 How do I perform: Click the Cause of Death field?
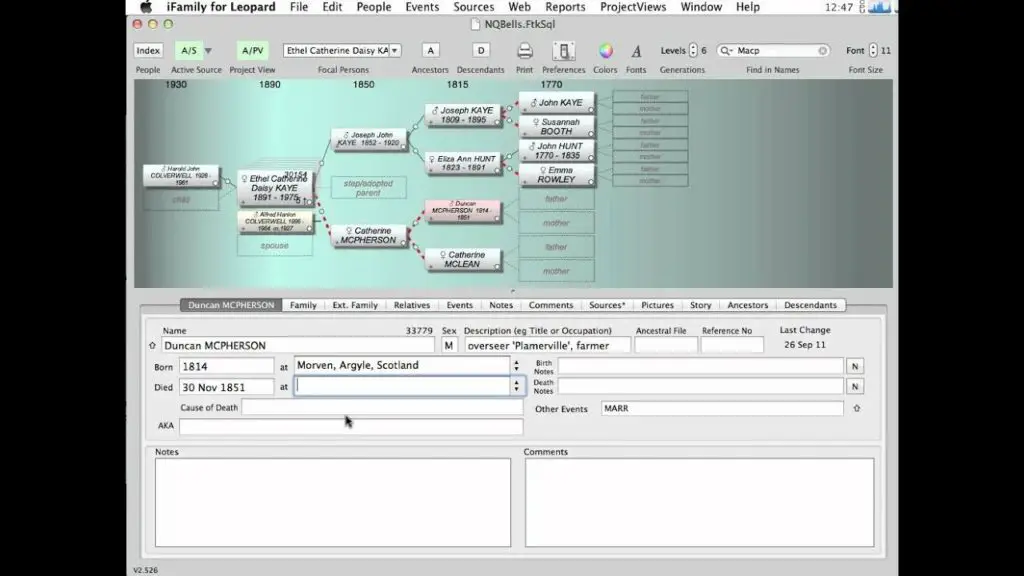[x=382, y=408]
